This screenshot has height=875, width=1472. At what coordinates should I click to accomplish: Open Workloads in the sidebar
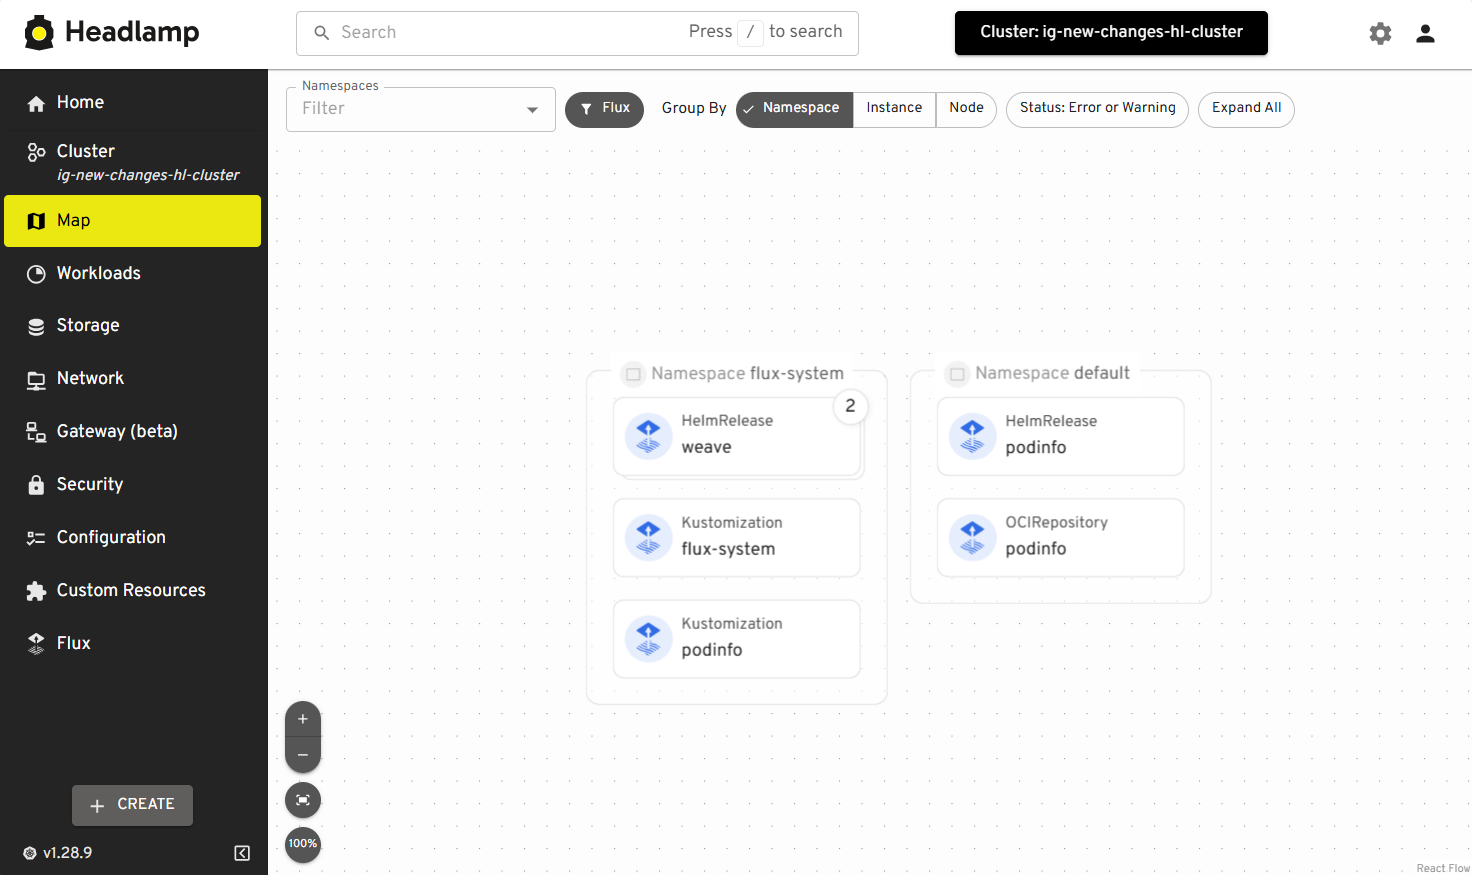click(132, 274)
